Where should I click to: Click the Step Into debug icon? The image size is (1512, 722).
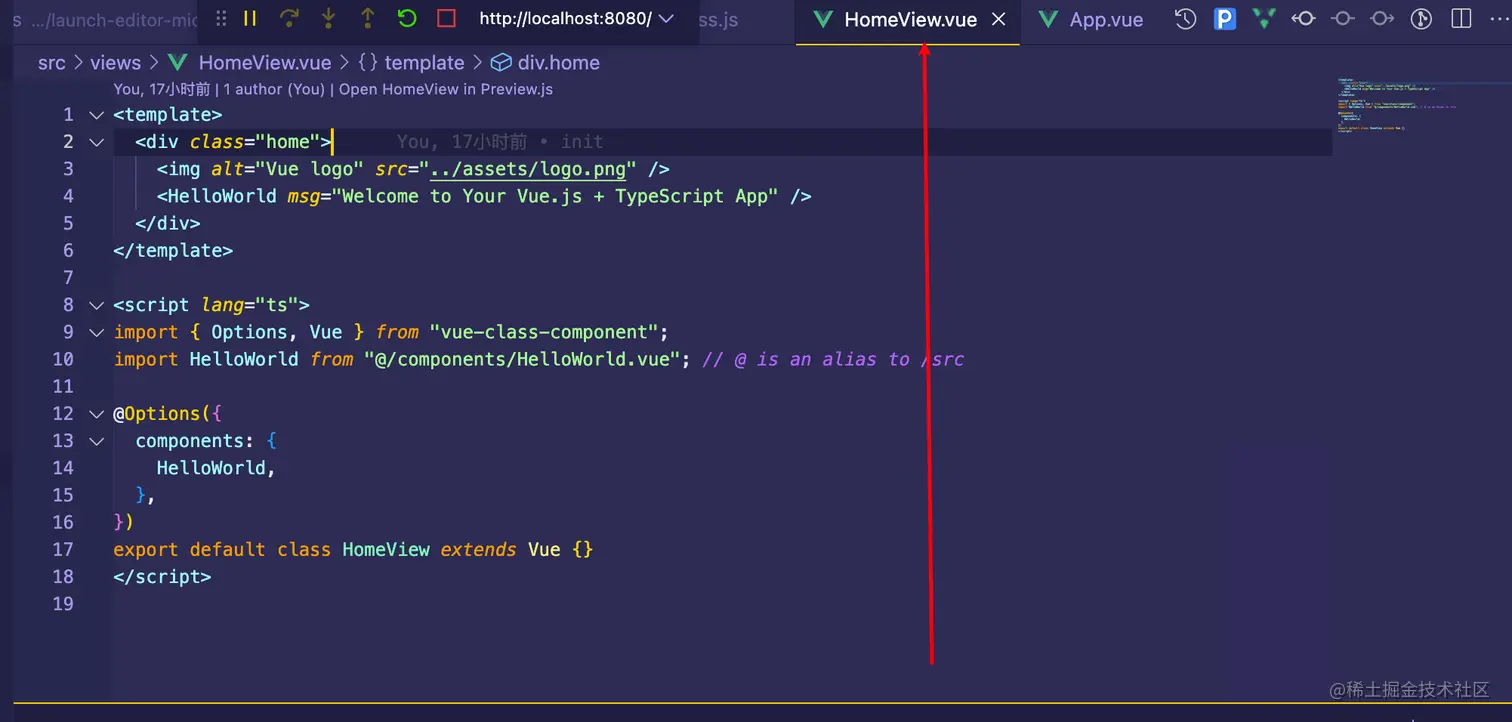coord(328,18)
